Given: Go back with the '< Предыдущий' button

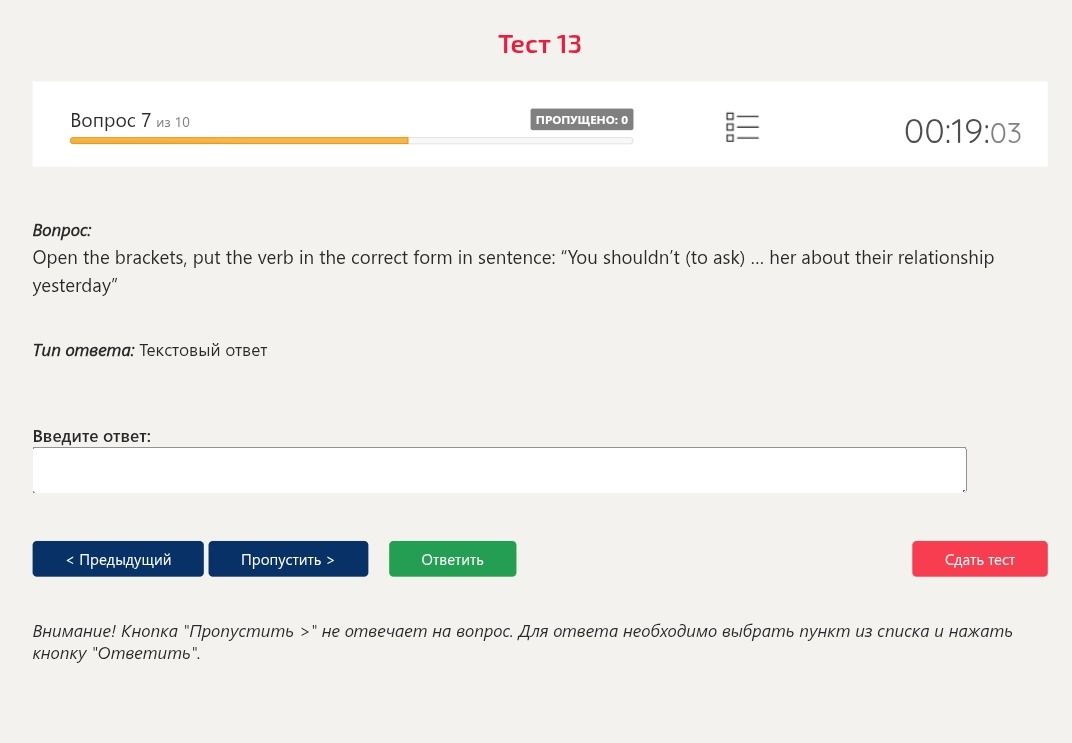Looking at the screenshot, I should click(x=118, y=559).
